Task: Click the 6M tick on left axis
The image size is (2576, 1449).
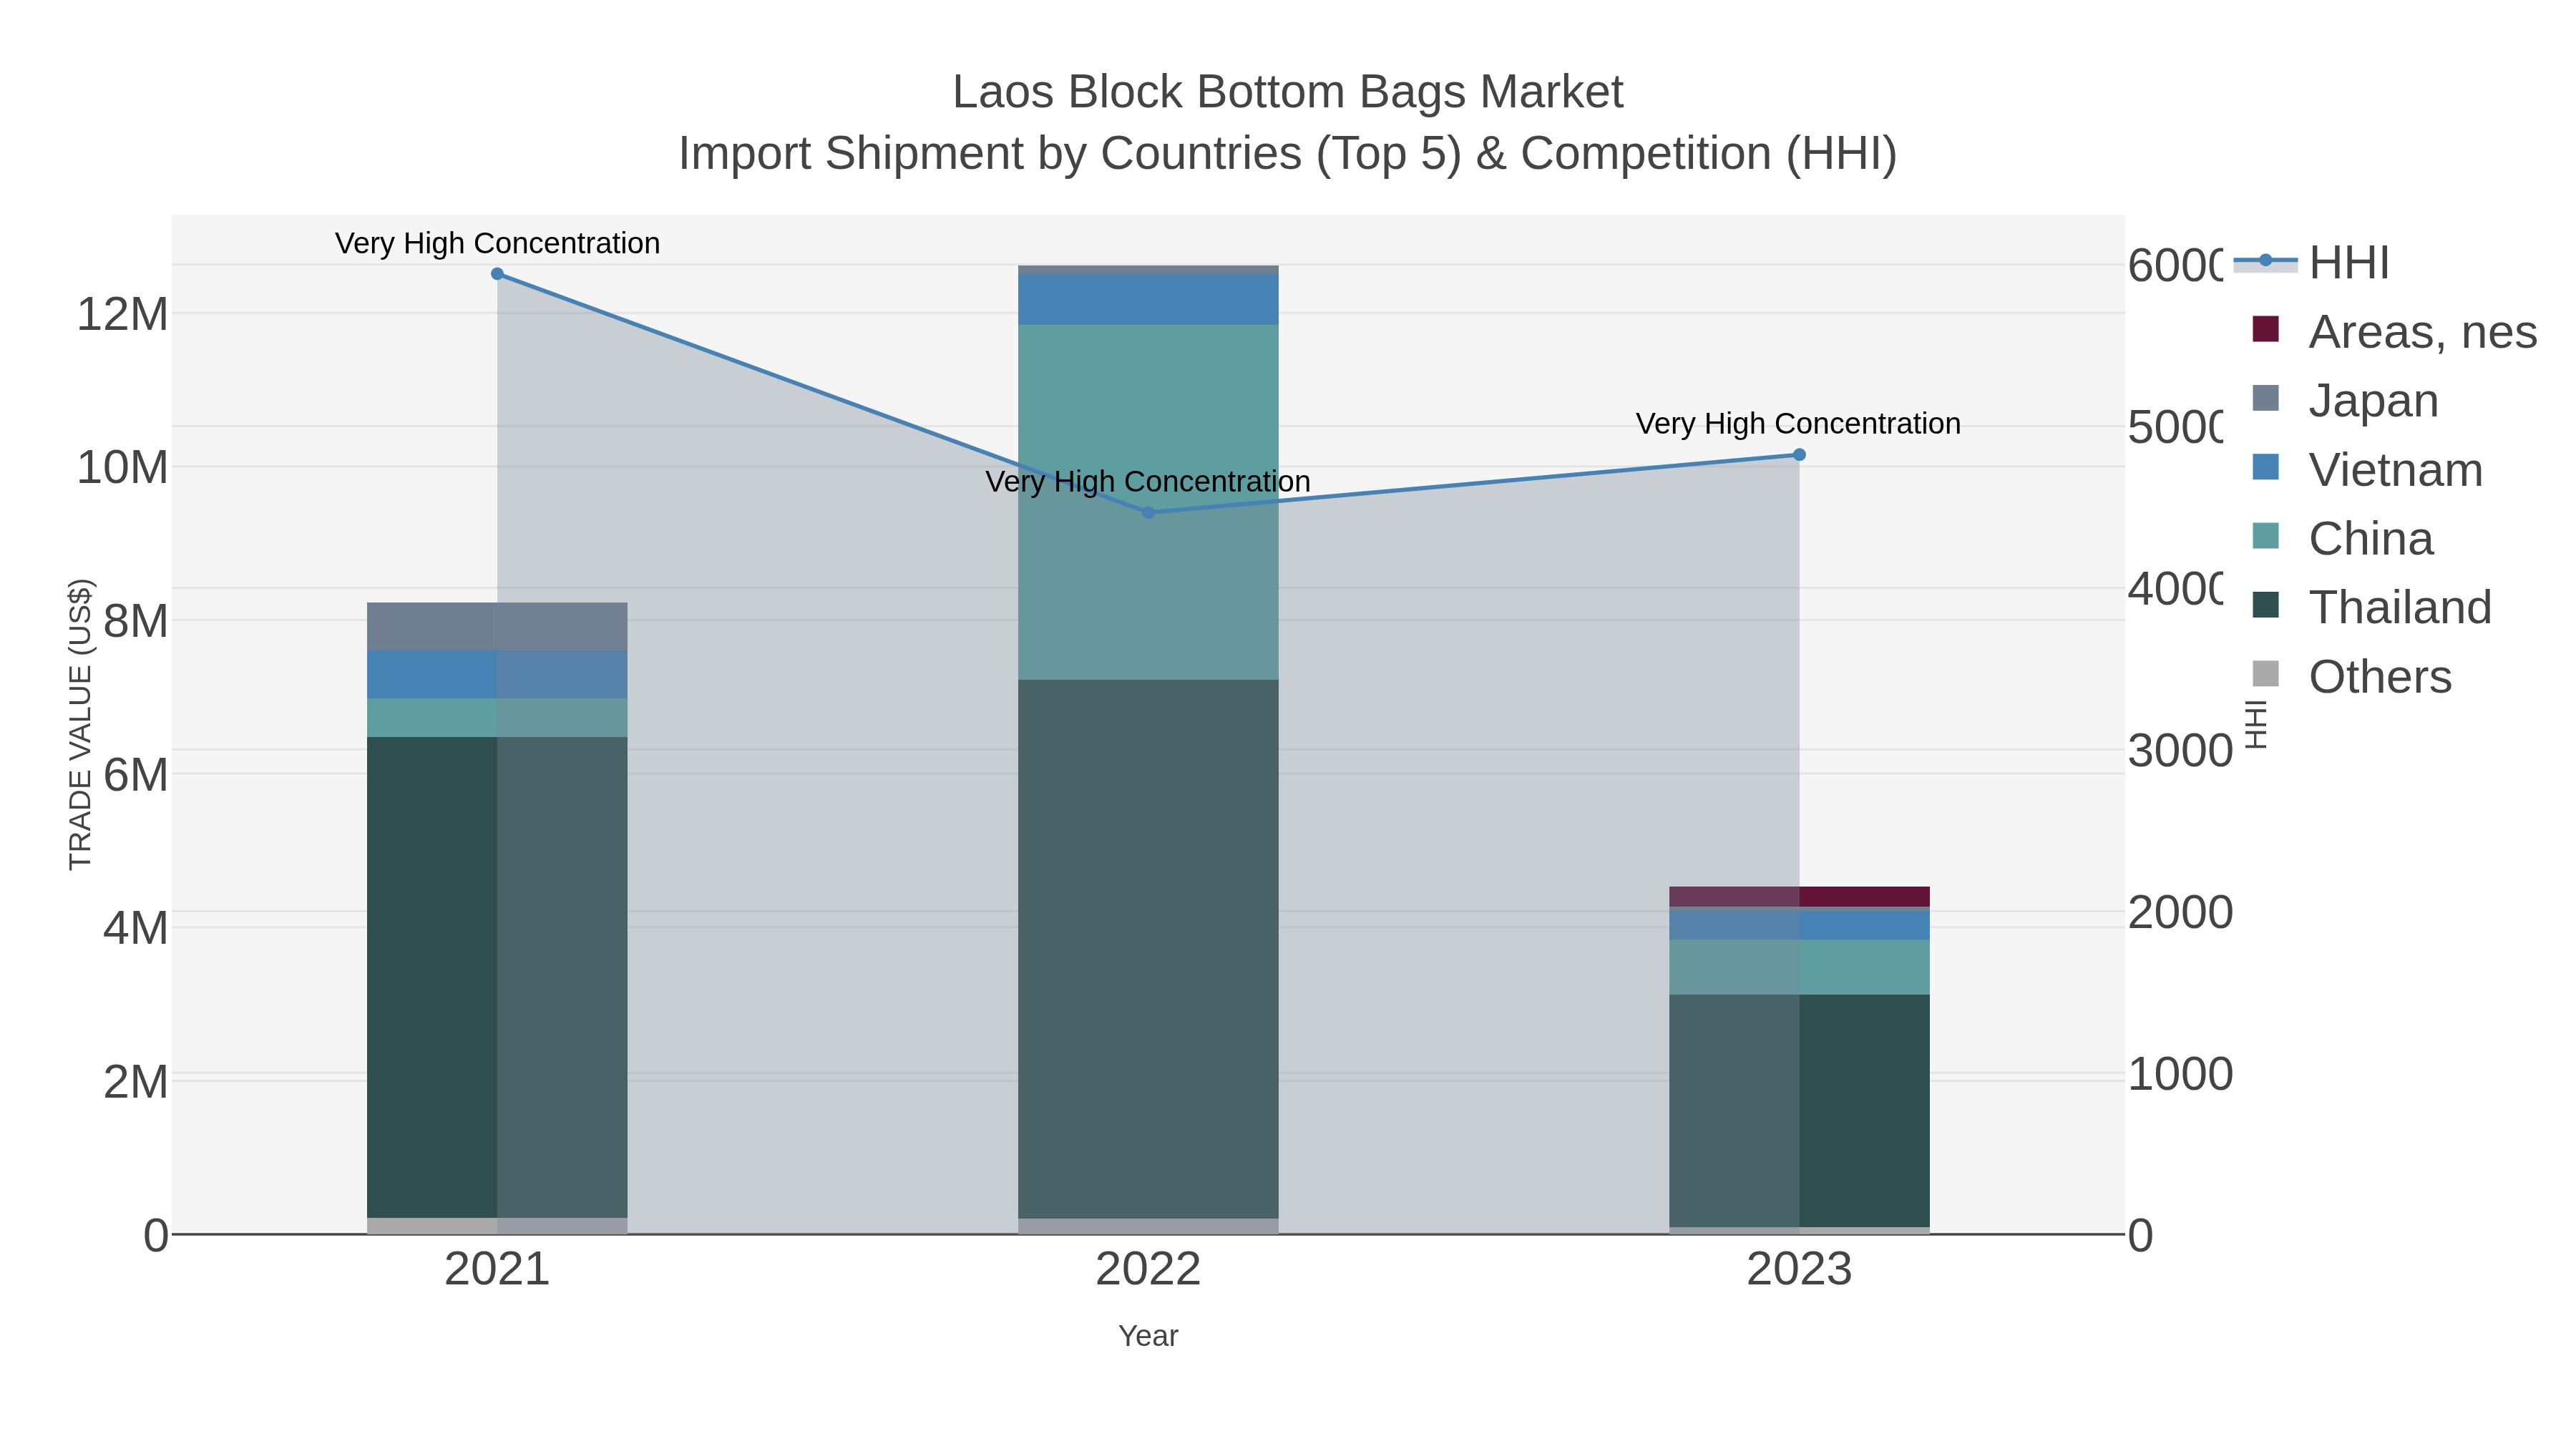Action: tap(136, 774)
